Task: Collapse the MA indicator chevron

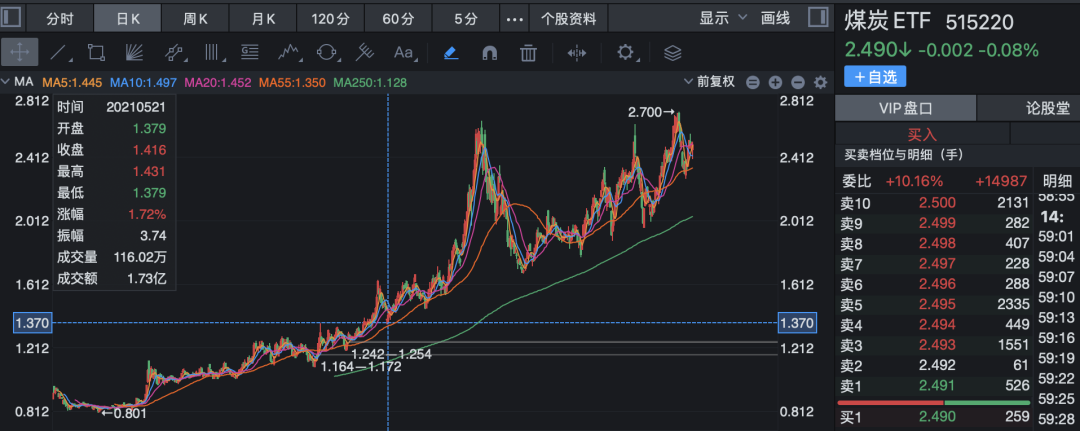Action: (6, 83)
